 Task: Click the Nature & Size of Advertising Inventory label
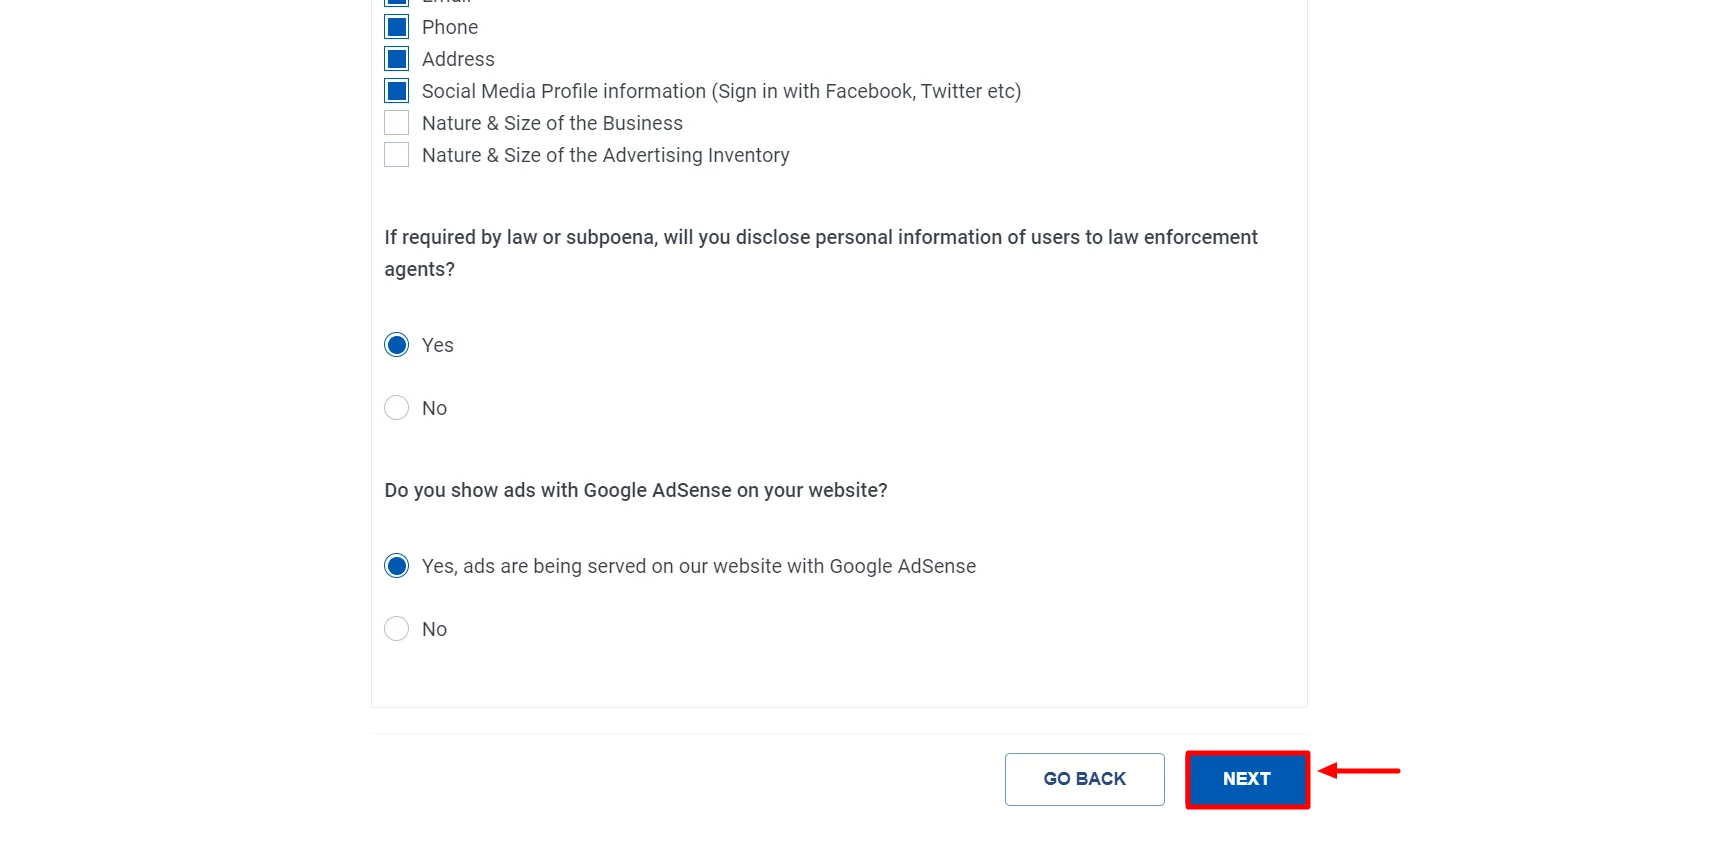[x=605, y=154]
